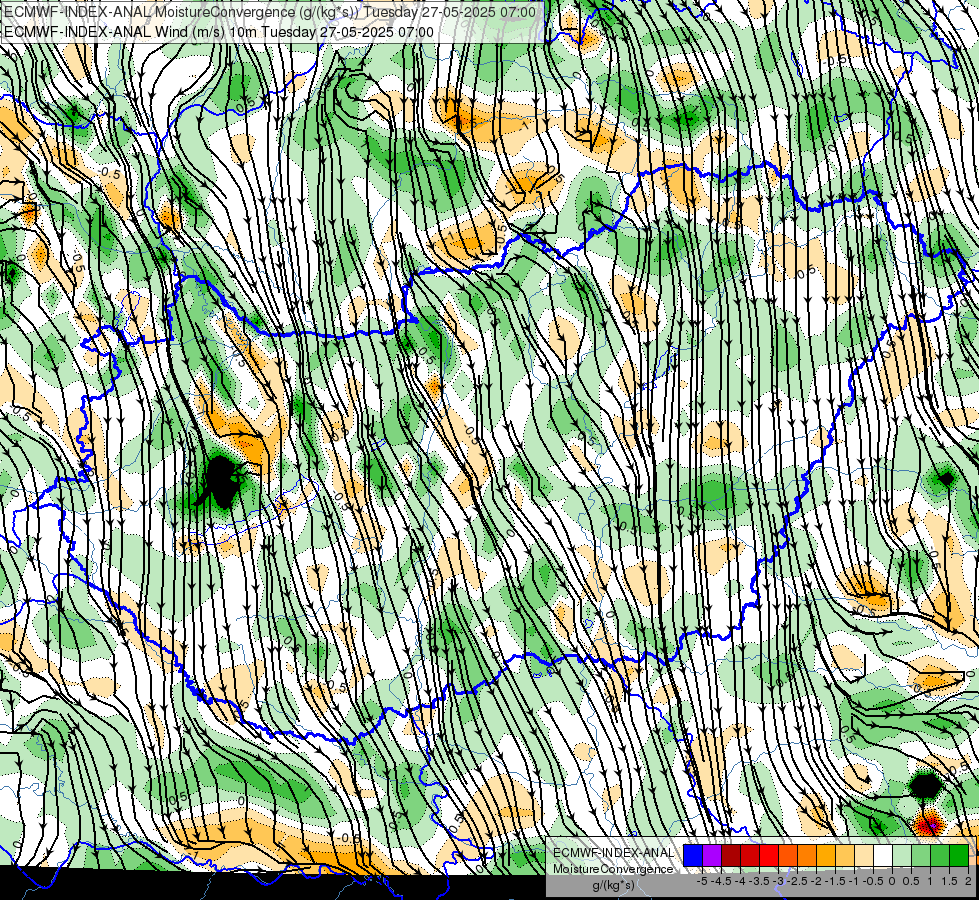Click the large black convergence maximum blob

point(220,481)
